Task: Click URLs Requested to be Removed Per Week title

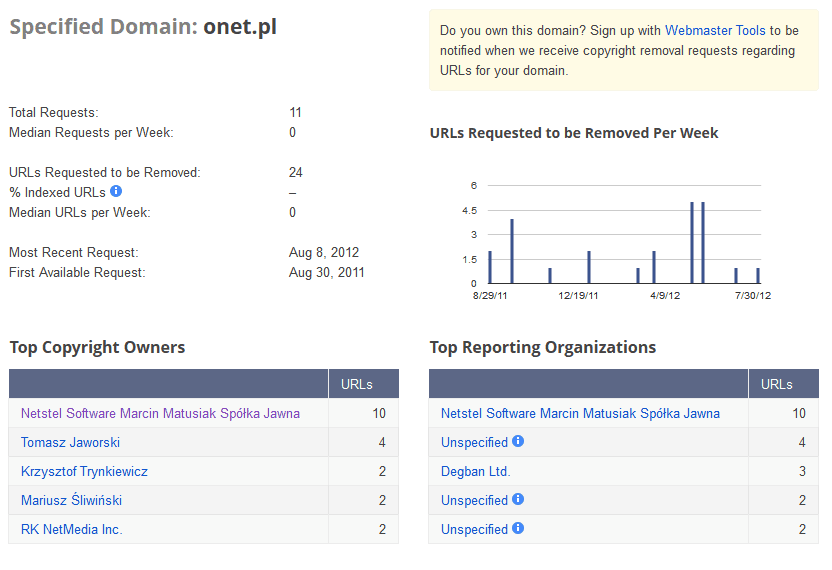Action: tap(574, 133)
